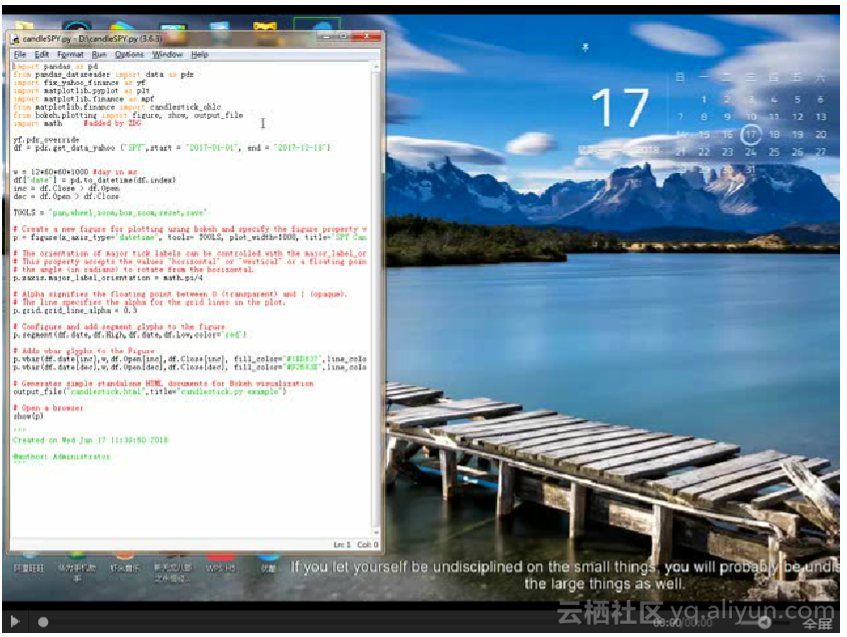Screen dimensions: 847x637
Task: Play the video with the play button
Action: tap(15, 621)
